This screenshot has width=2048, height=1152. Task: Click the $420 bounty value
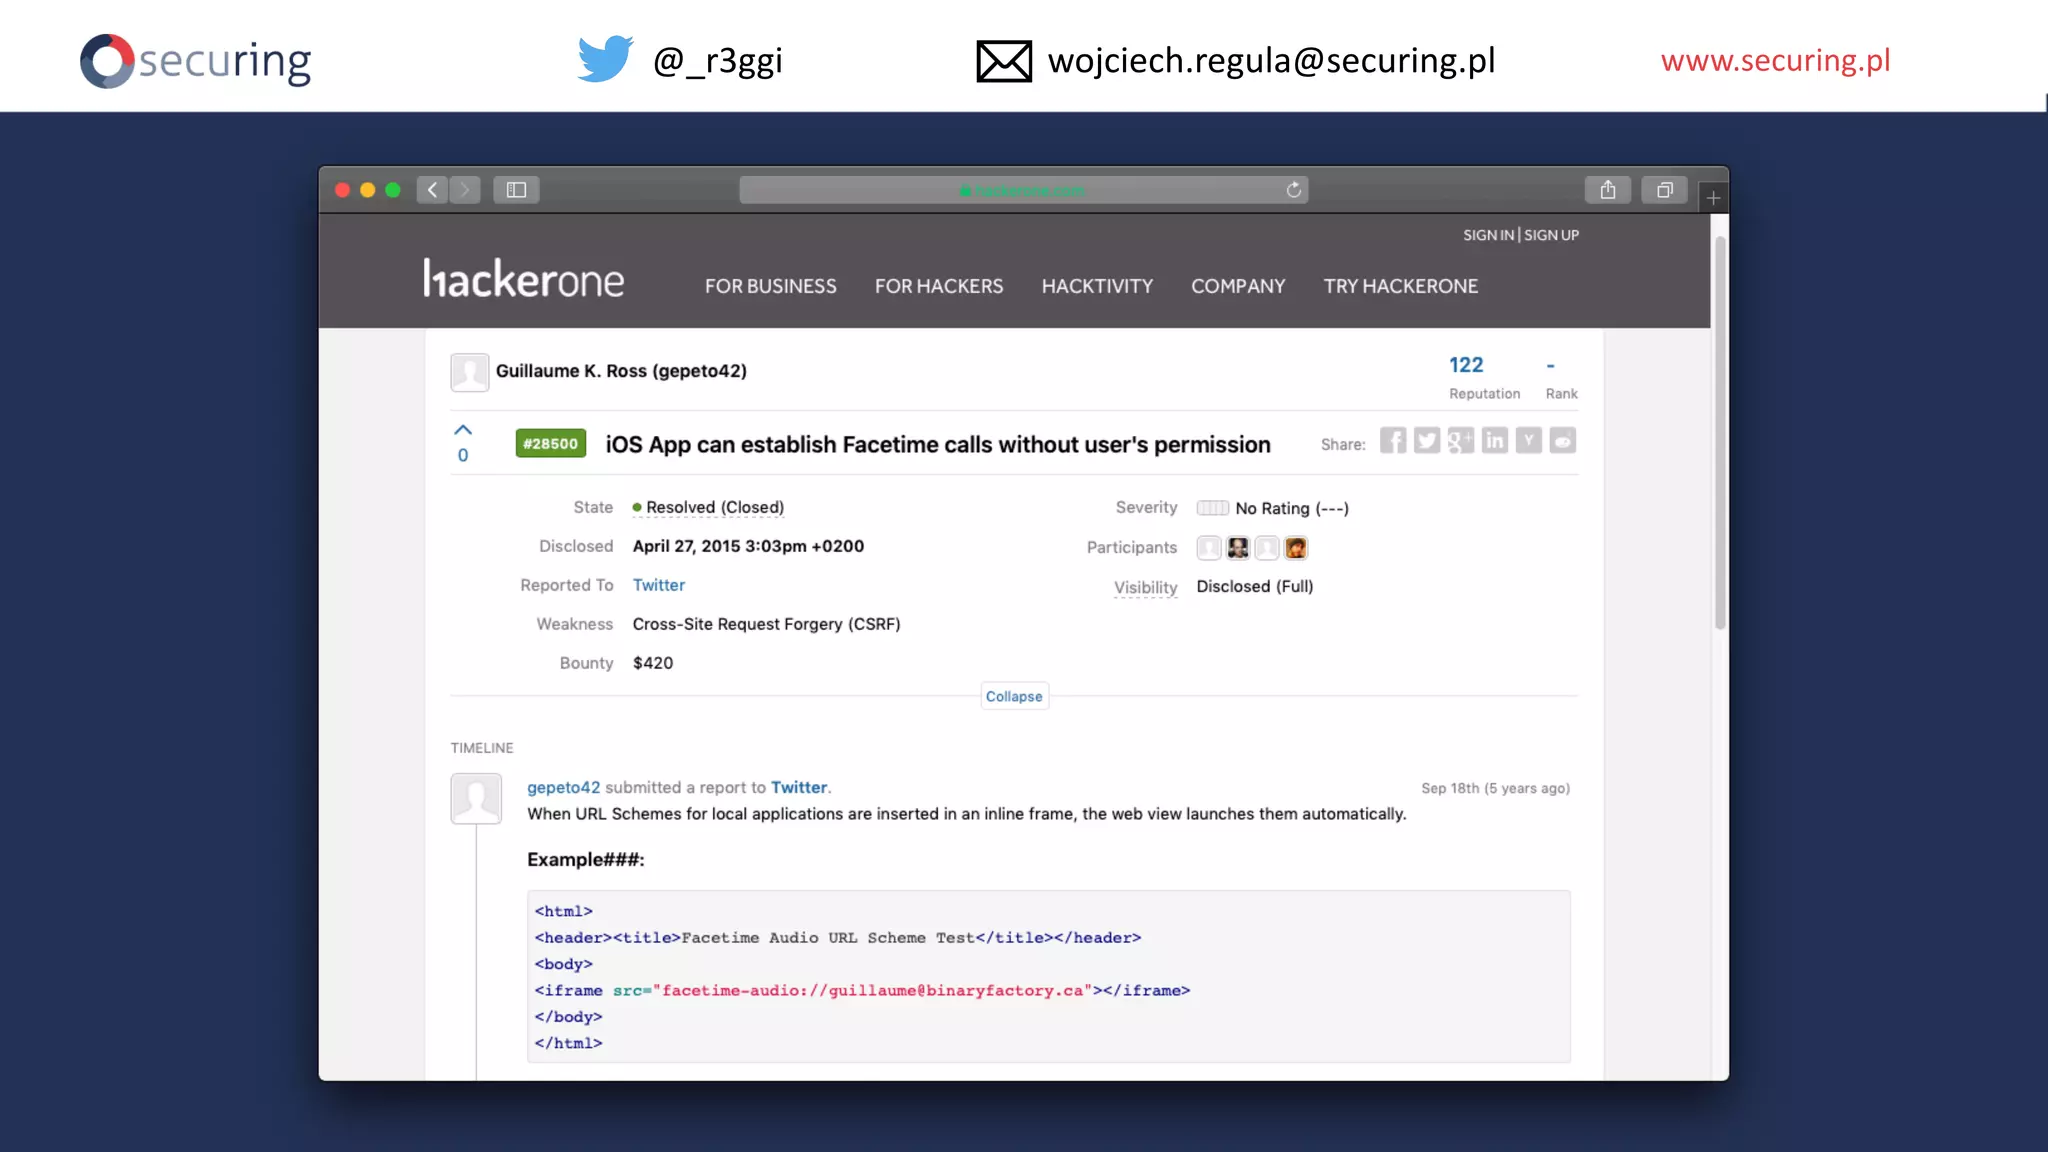point(653,663)
